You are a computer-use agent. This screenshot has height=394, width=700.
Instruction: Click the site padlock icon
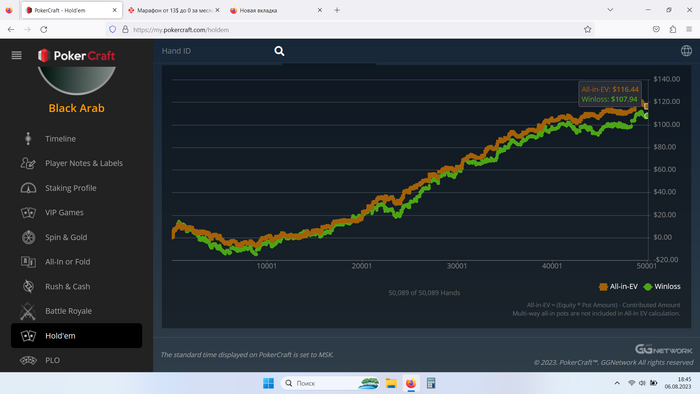coord(125,29)
